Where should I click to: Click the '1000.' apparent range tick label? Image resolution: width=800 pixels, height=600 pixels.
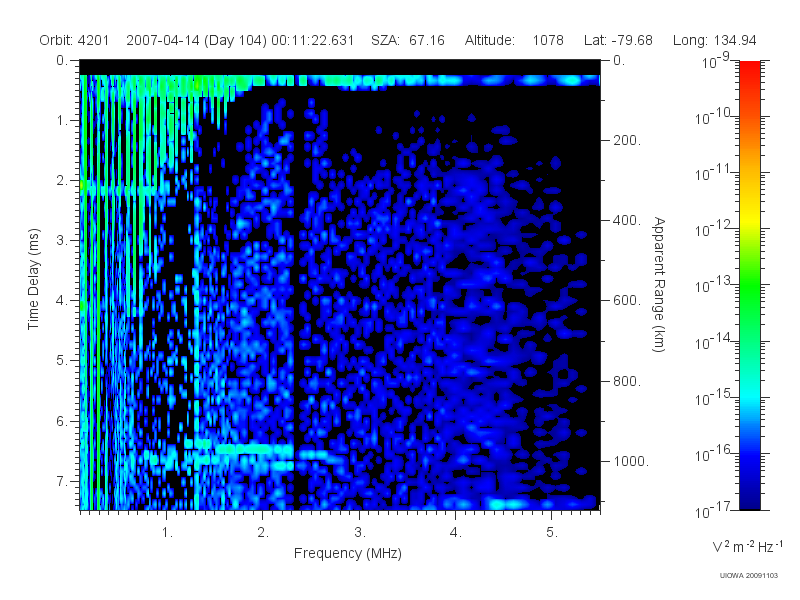click(x=631, y=461)
